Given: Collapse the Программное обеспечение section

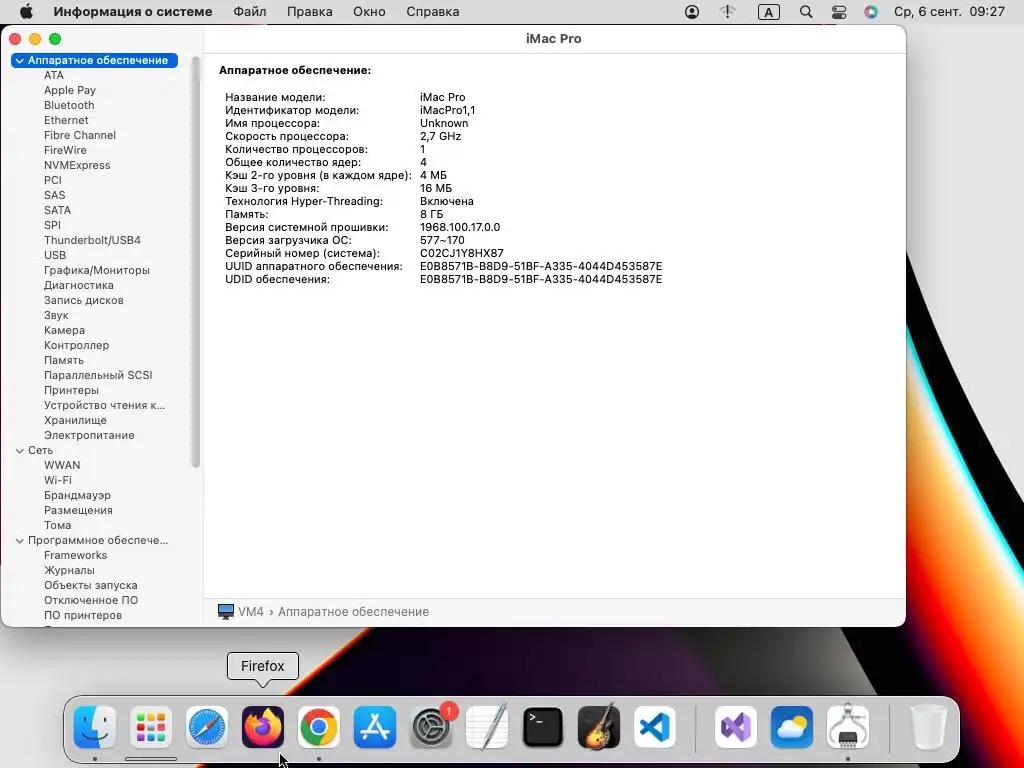Looking at the screenshot, I should 20,541.
